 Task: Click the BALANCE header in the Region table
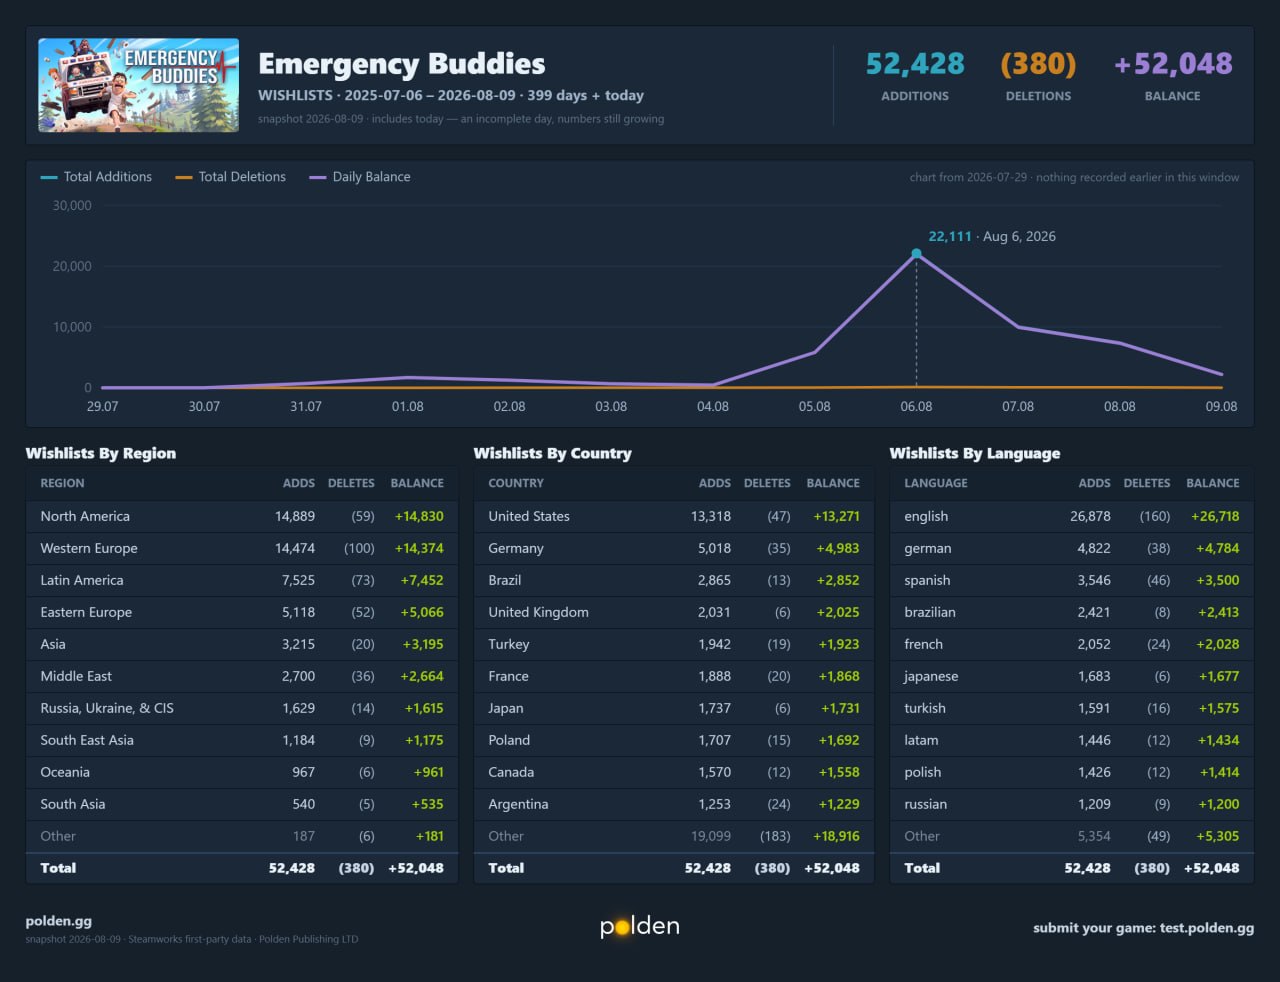click(417, 483)
